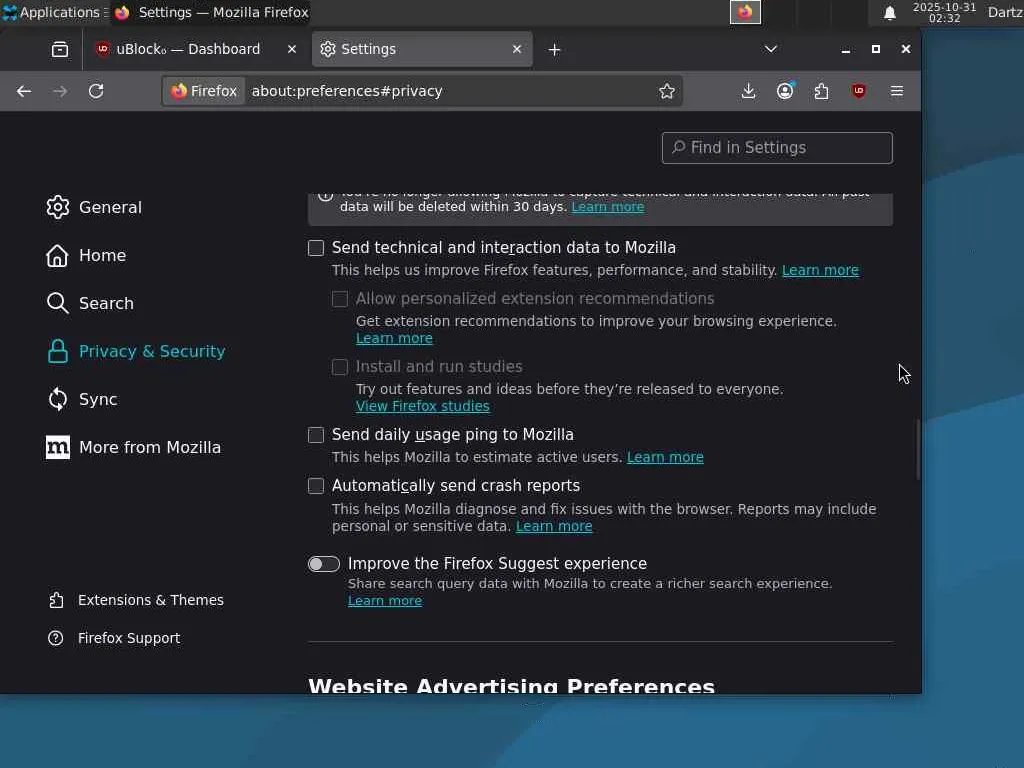Open Learn more for technical and interaction data
Image resolution: width=1024 pixels, height=768 pixels.
(x=820, y=270)
